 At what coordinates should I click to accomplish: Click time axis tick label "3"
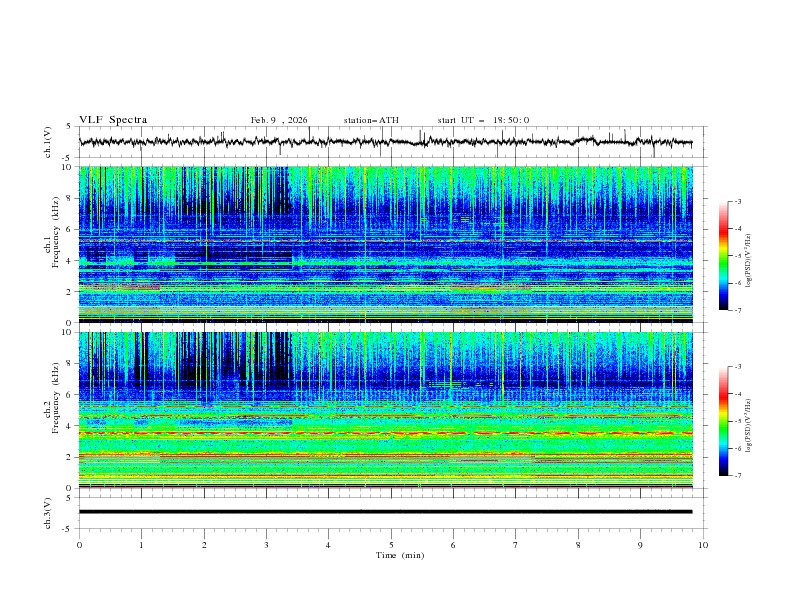click(x=266, y=545)
